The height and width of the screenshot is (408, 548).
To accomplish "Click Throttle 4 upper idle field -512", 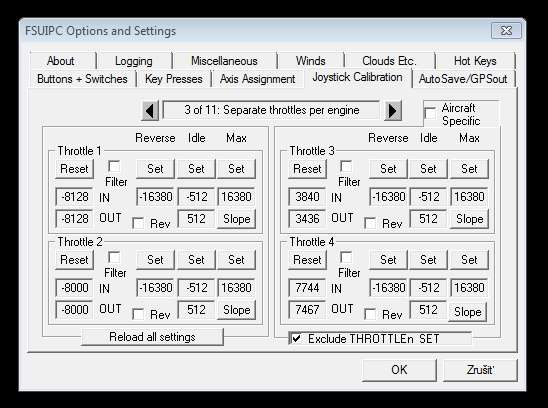I will [x=428, y=288].
